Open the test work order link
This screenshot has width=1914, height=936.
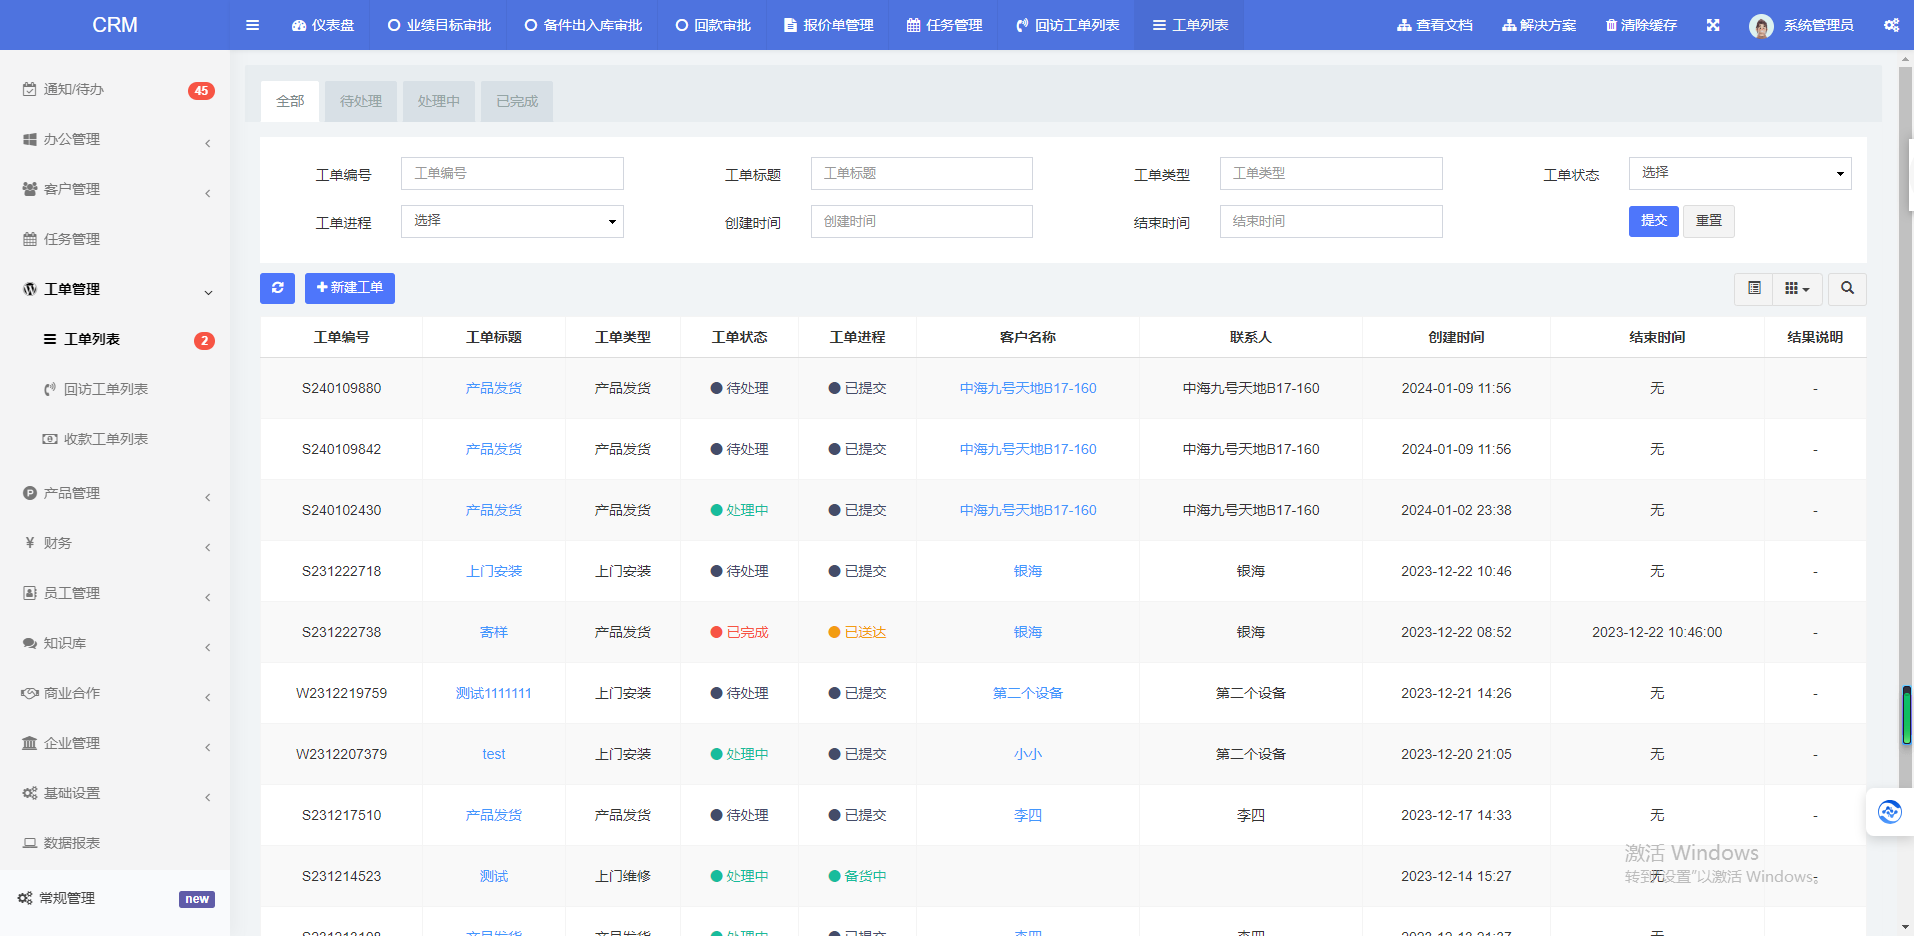click(494, 754)
